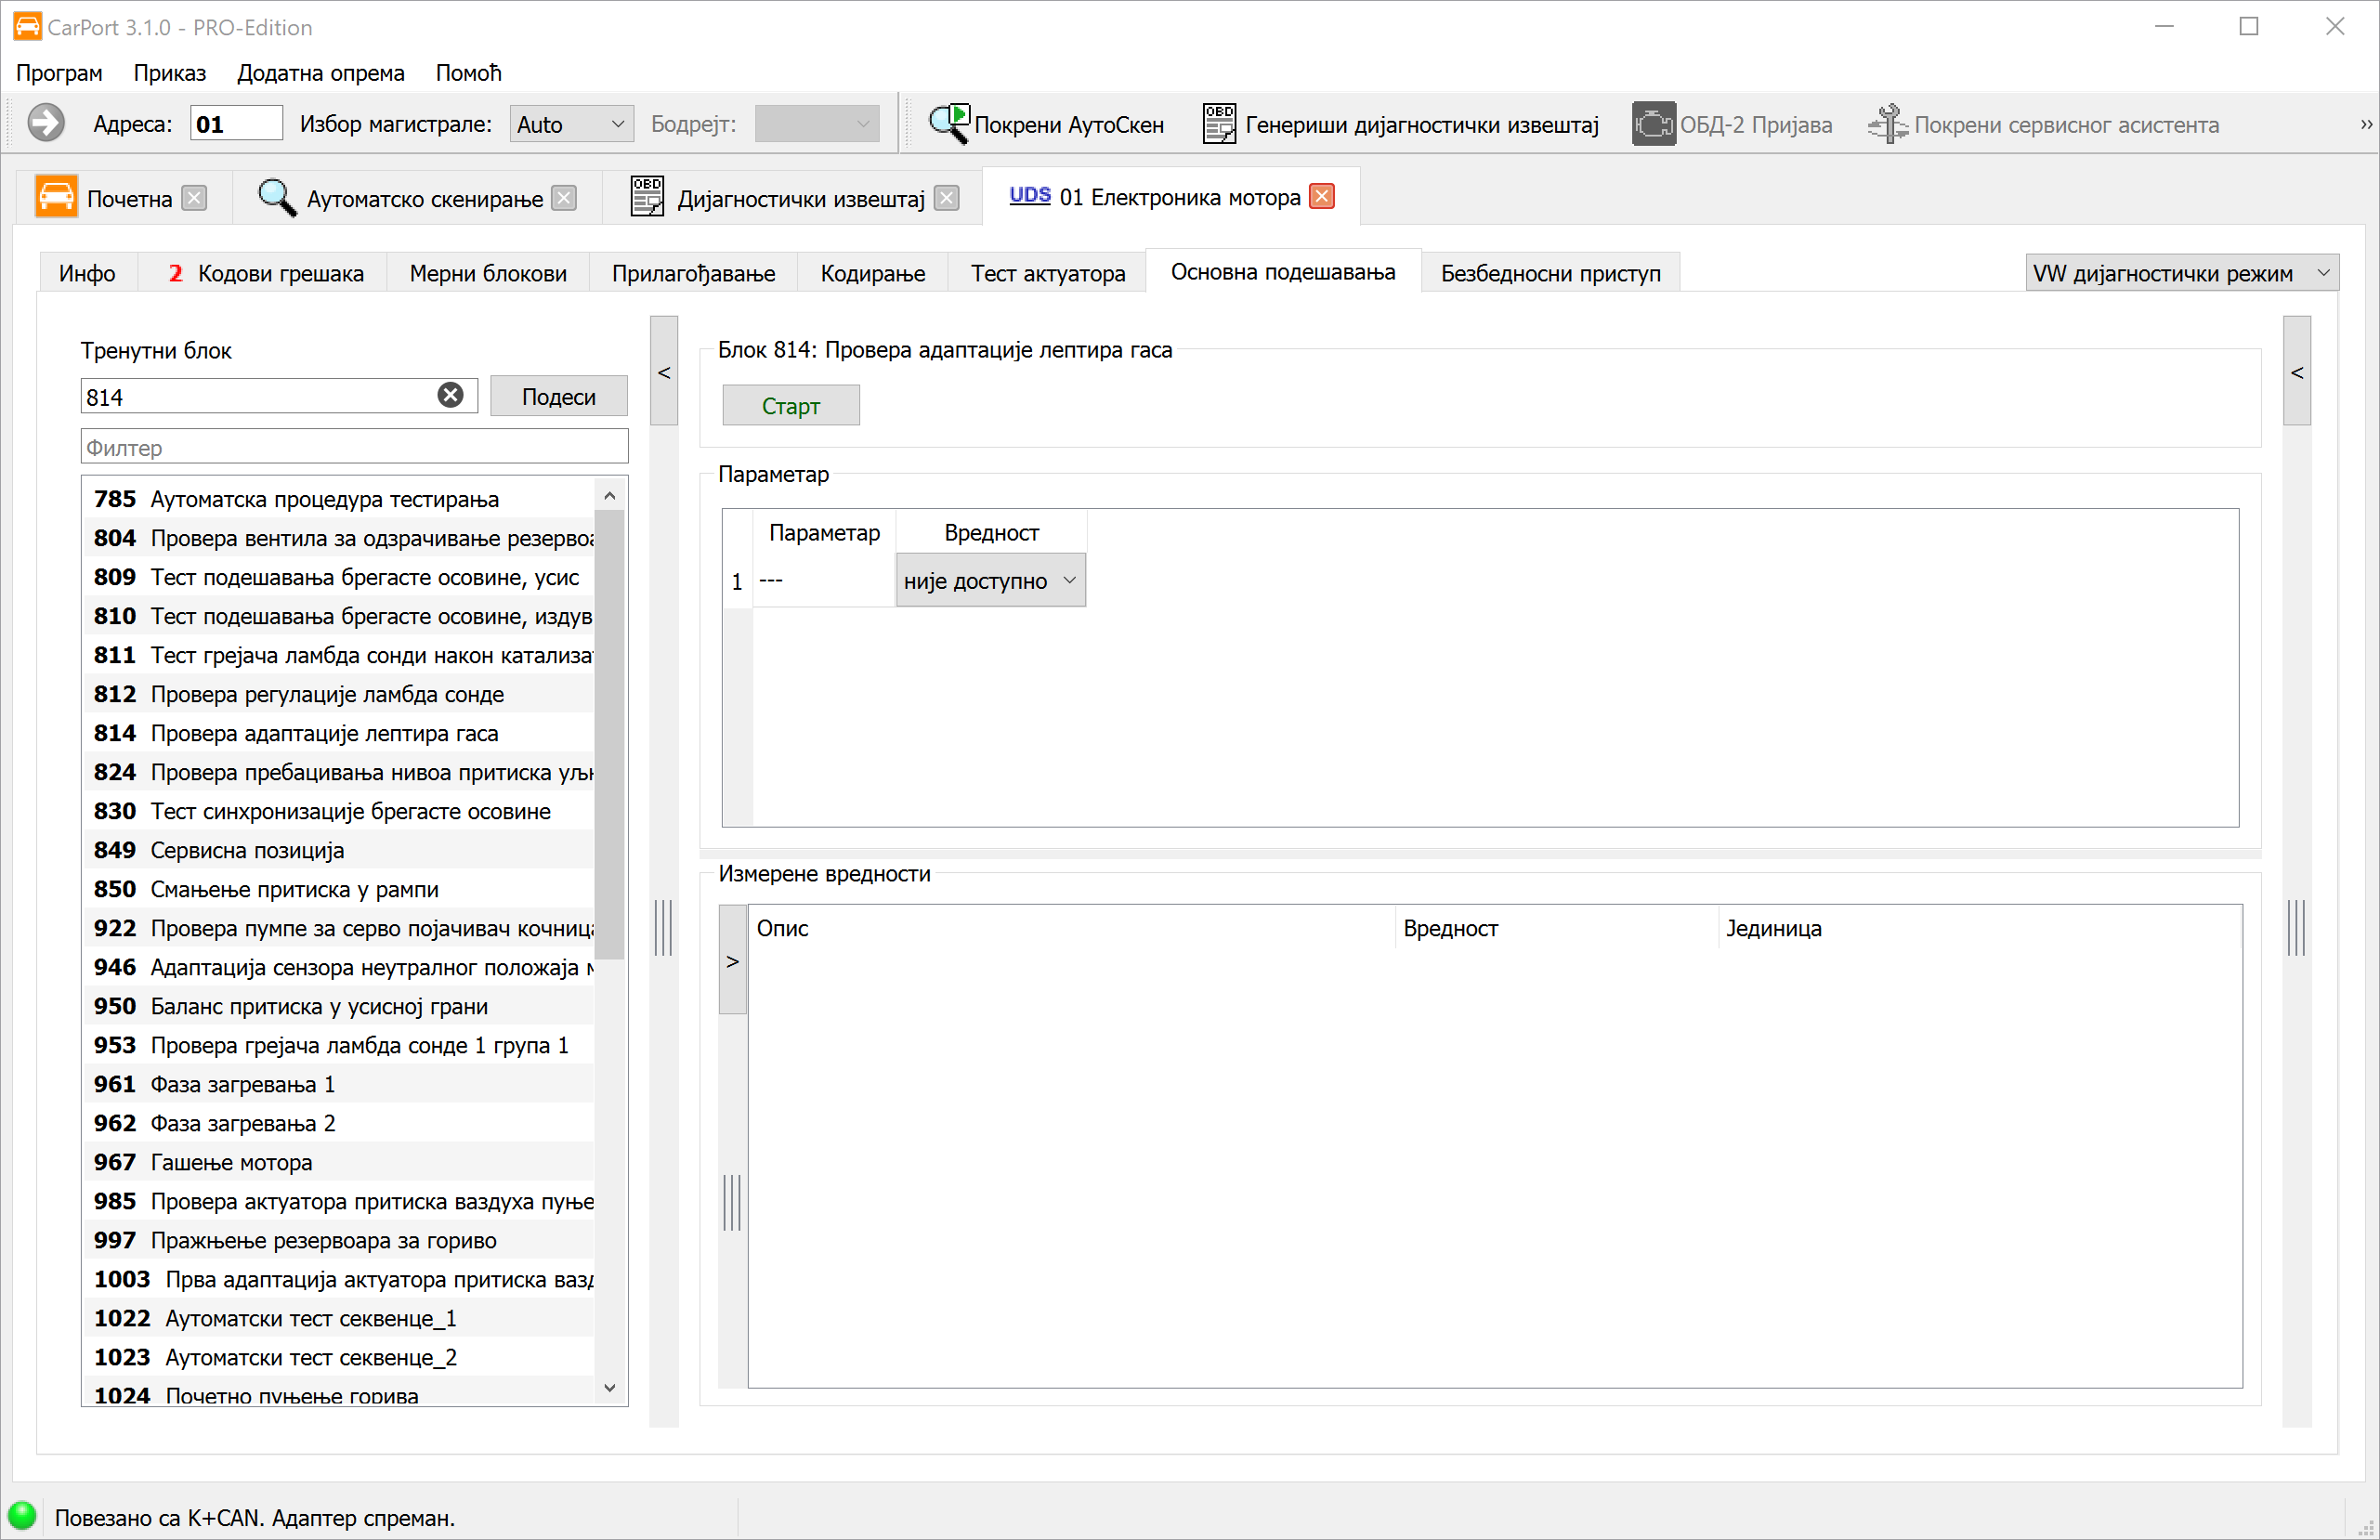
Task: Launch service assistant tools icon
Action: pos(1887,124)
